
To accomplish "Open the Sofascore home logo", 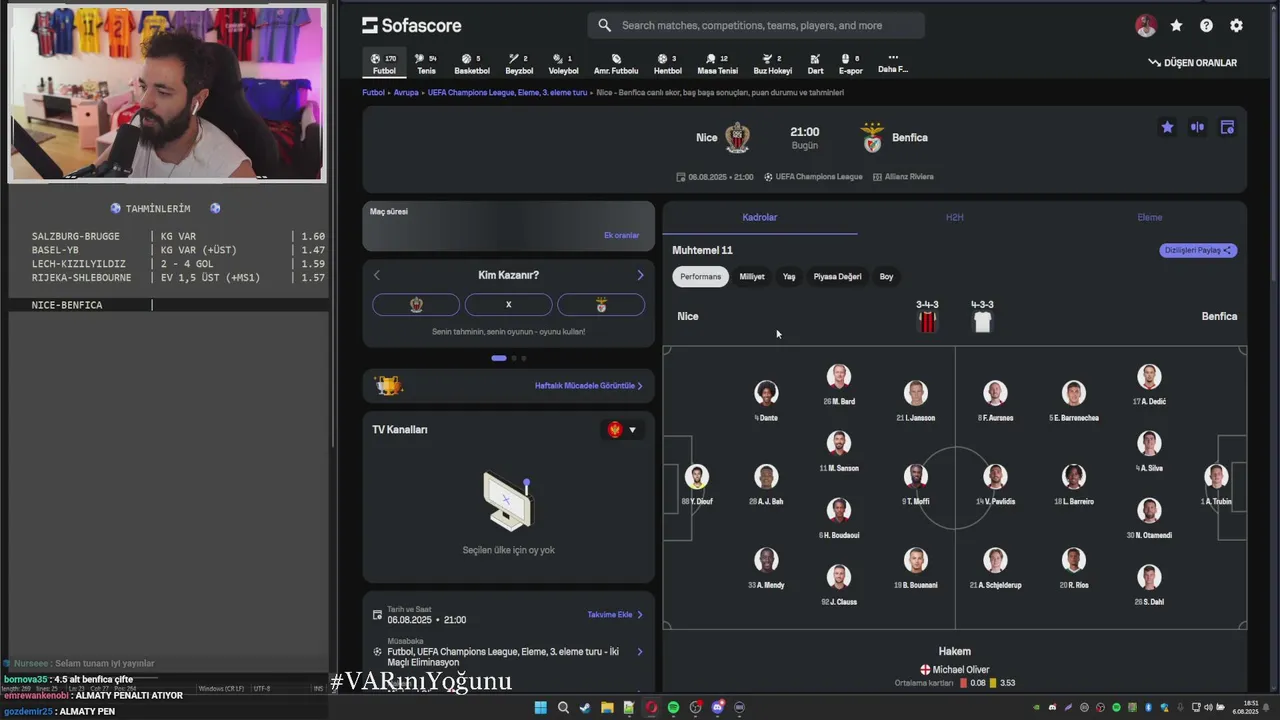I will tap(411, 25).
